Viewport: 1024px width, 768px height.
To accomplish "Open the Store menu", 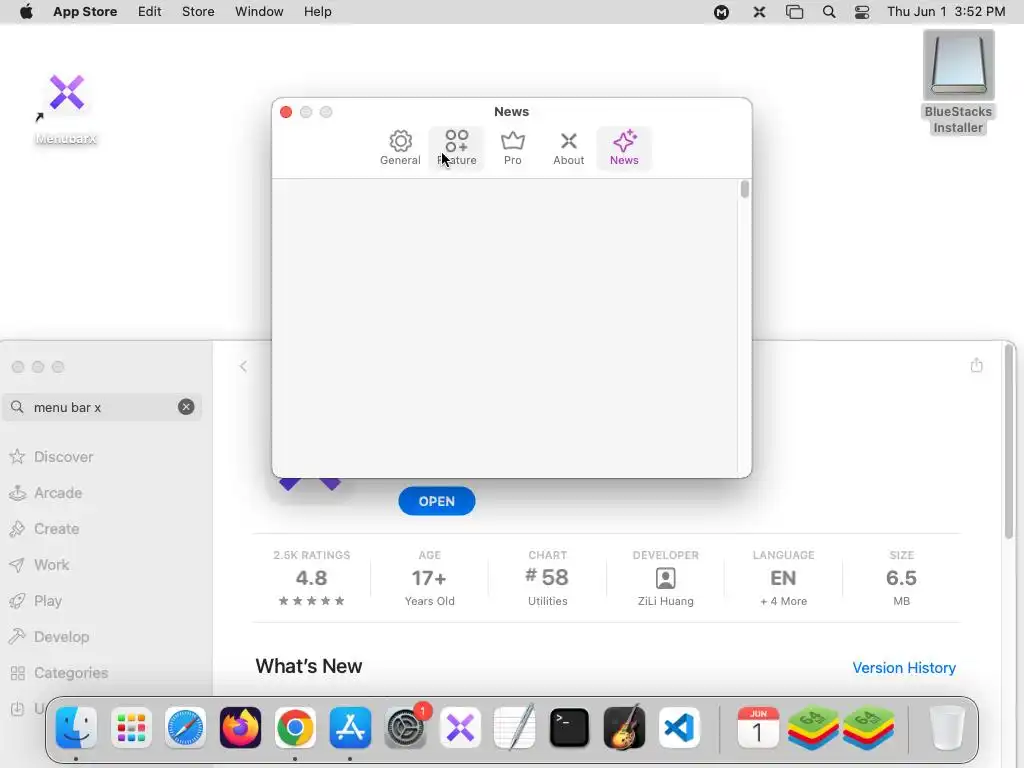I will coord(198,12).
